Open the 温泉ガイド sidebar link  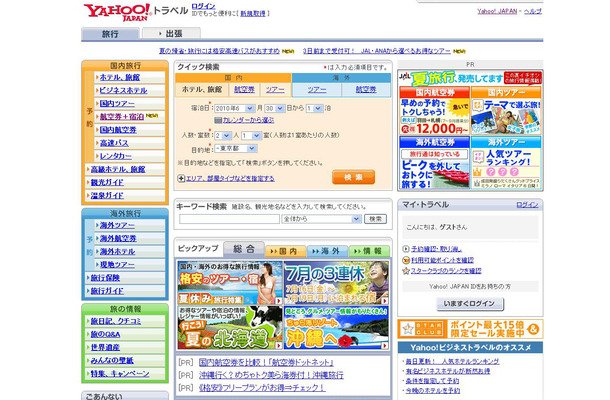coord(108,194)
